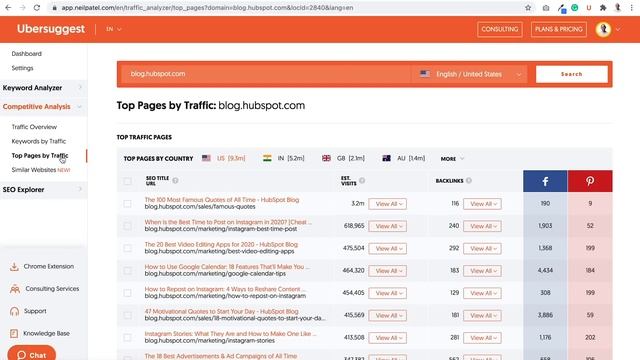The width and height of the screenshot is (640, 360).
Task: Click the Knowledge Base book icon
Action: (14, 333)
